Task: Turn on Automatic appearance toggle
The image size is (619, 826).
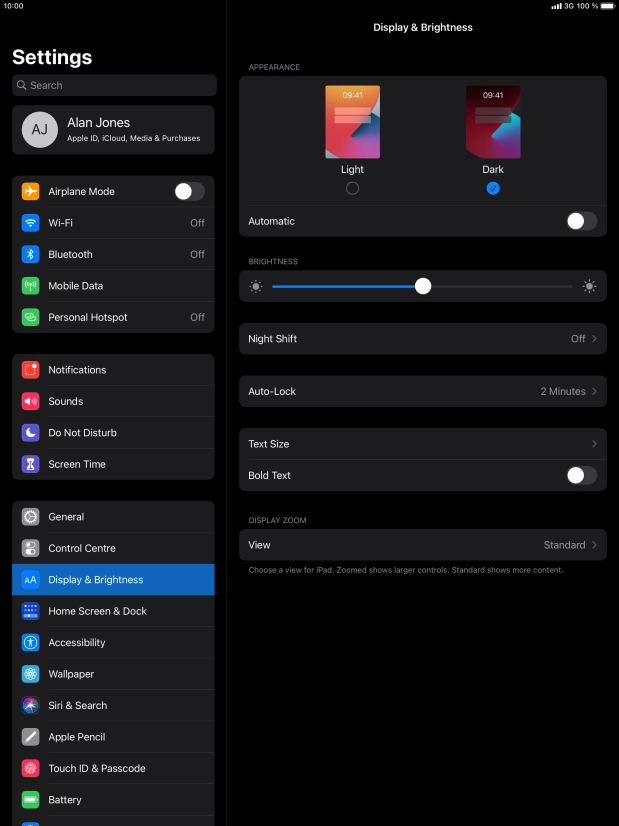Action: point(581,221)
